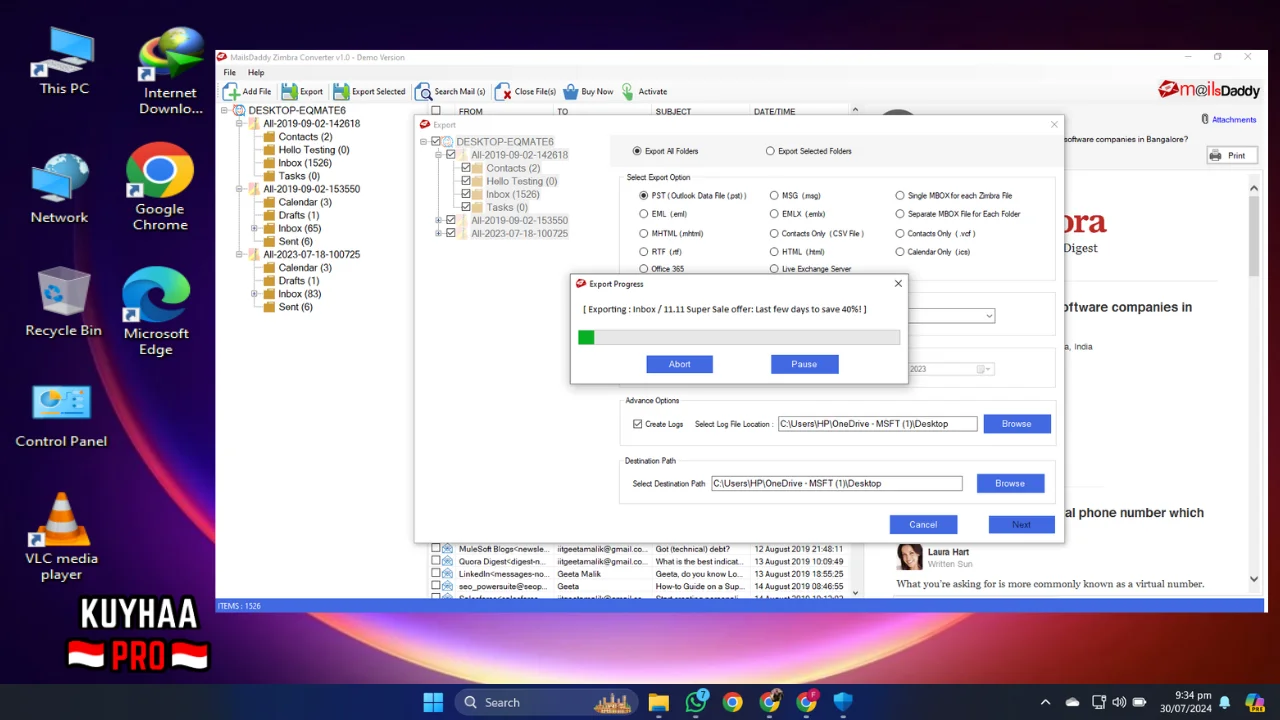The image size is (1280, 720).
Task: Open Microsoft Edge desktop icon
Action: (x=156, y=312)
